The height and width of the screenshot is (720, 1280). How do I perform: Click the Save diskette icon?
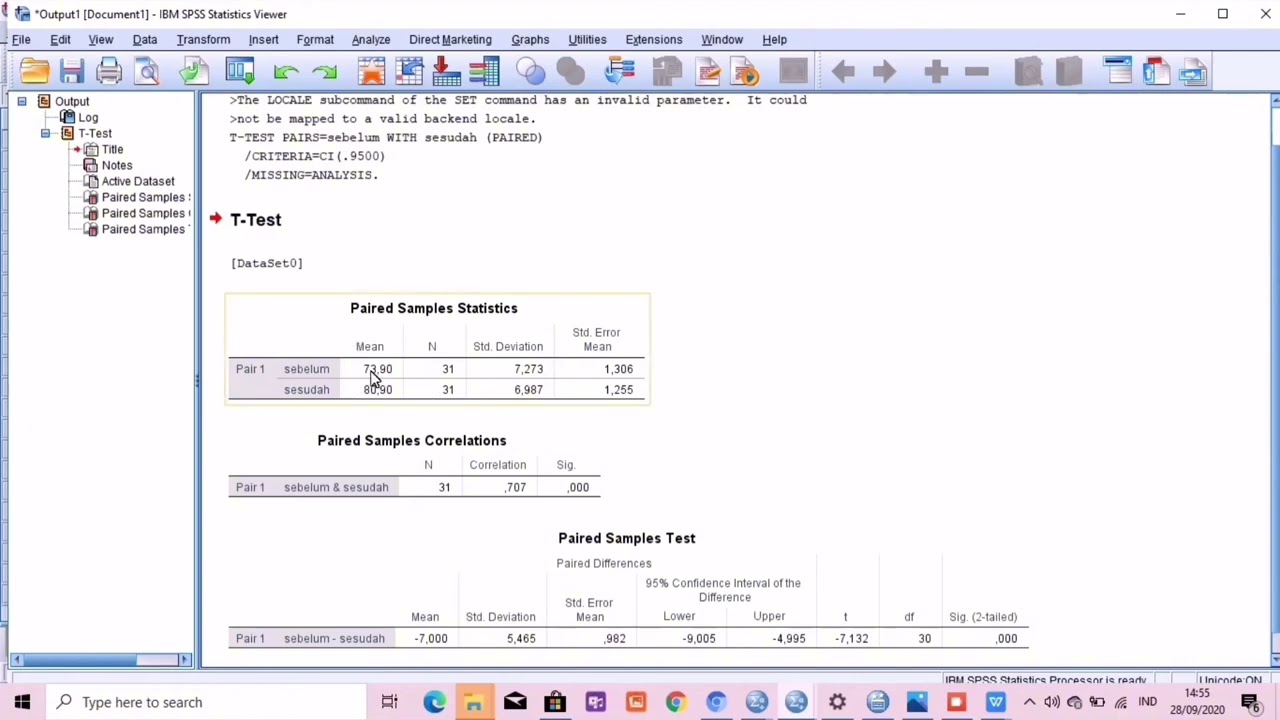(71, 71)
